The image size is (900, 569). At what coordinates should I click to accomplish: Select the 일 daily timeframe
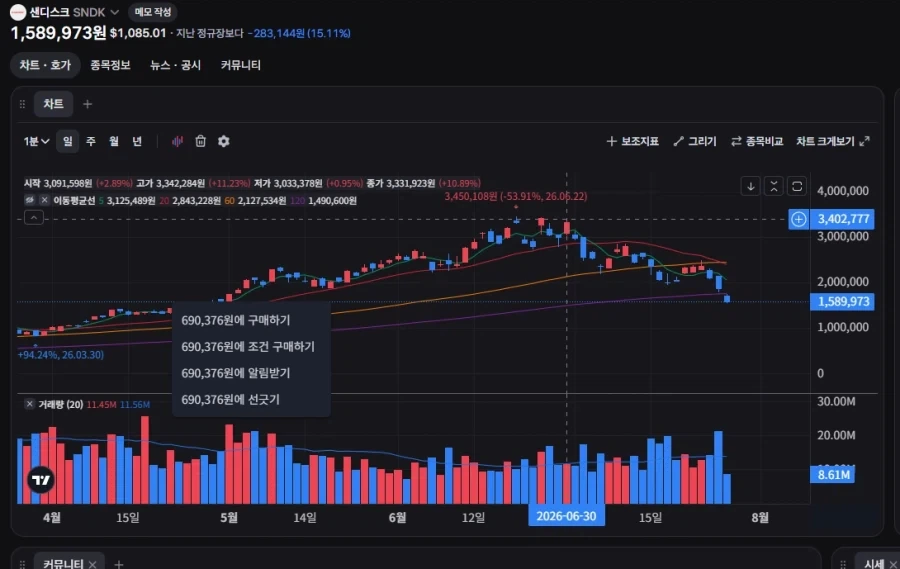(68, 141)
